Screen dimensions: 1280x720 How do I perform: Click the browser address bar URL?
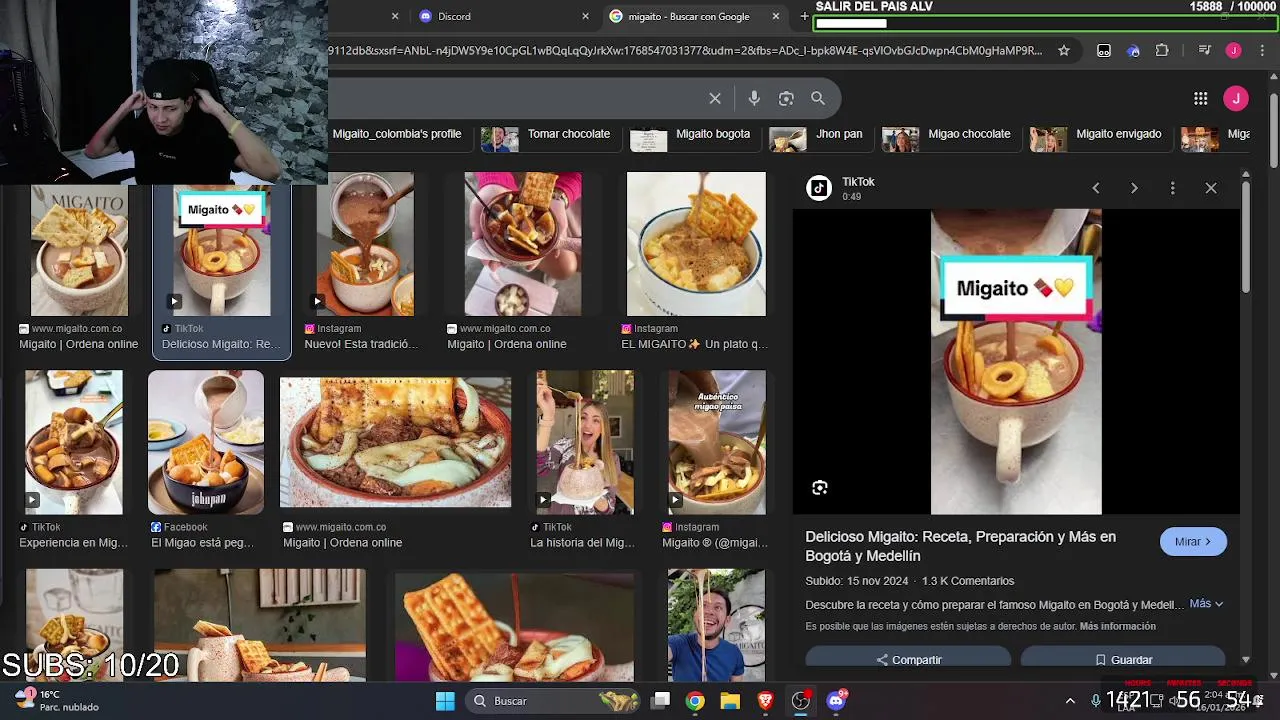[x=685, y=50]
